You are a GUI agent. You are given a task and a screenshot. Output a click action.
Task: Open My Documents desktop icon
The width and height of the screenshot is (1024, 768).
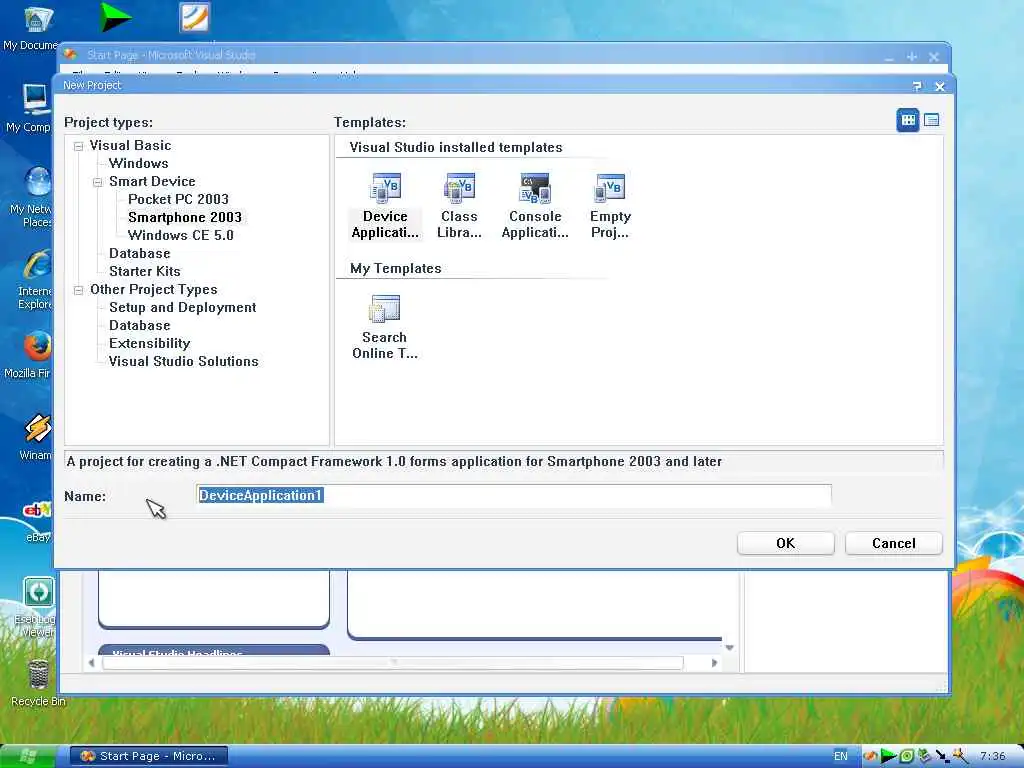pyautogui.click(x=31, y=28)
